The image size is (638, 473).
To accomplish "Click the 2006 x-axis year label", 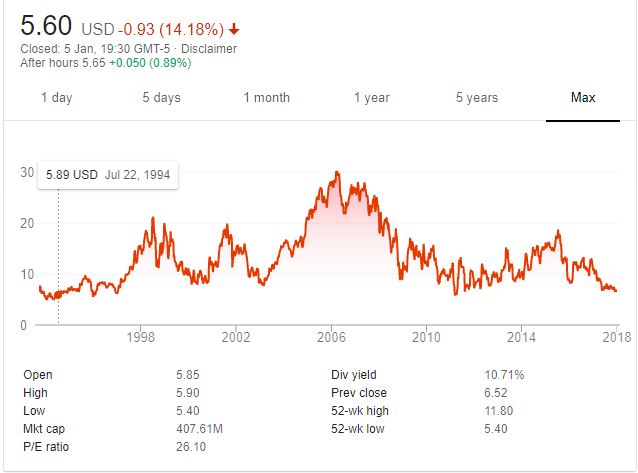I will click(x=331, y=339).
